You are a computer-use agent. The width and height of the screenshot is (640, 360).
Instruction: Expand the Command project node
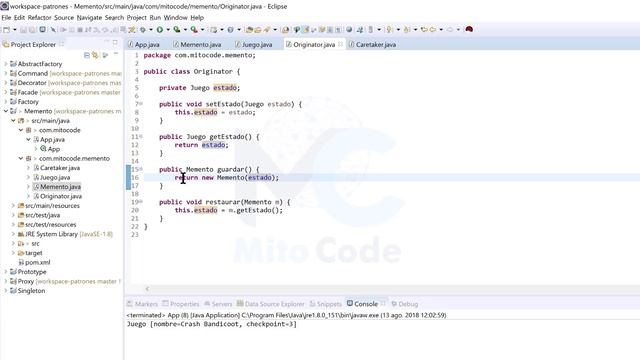6,73
